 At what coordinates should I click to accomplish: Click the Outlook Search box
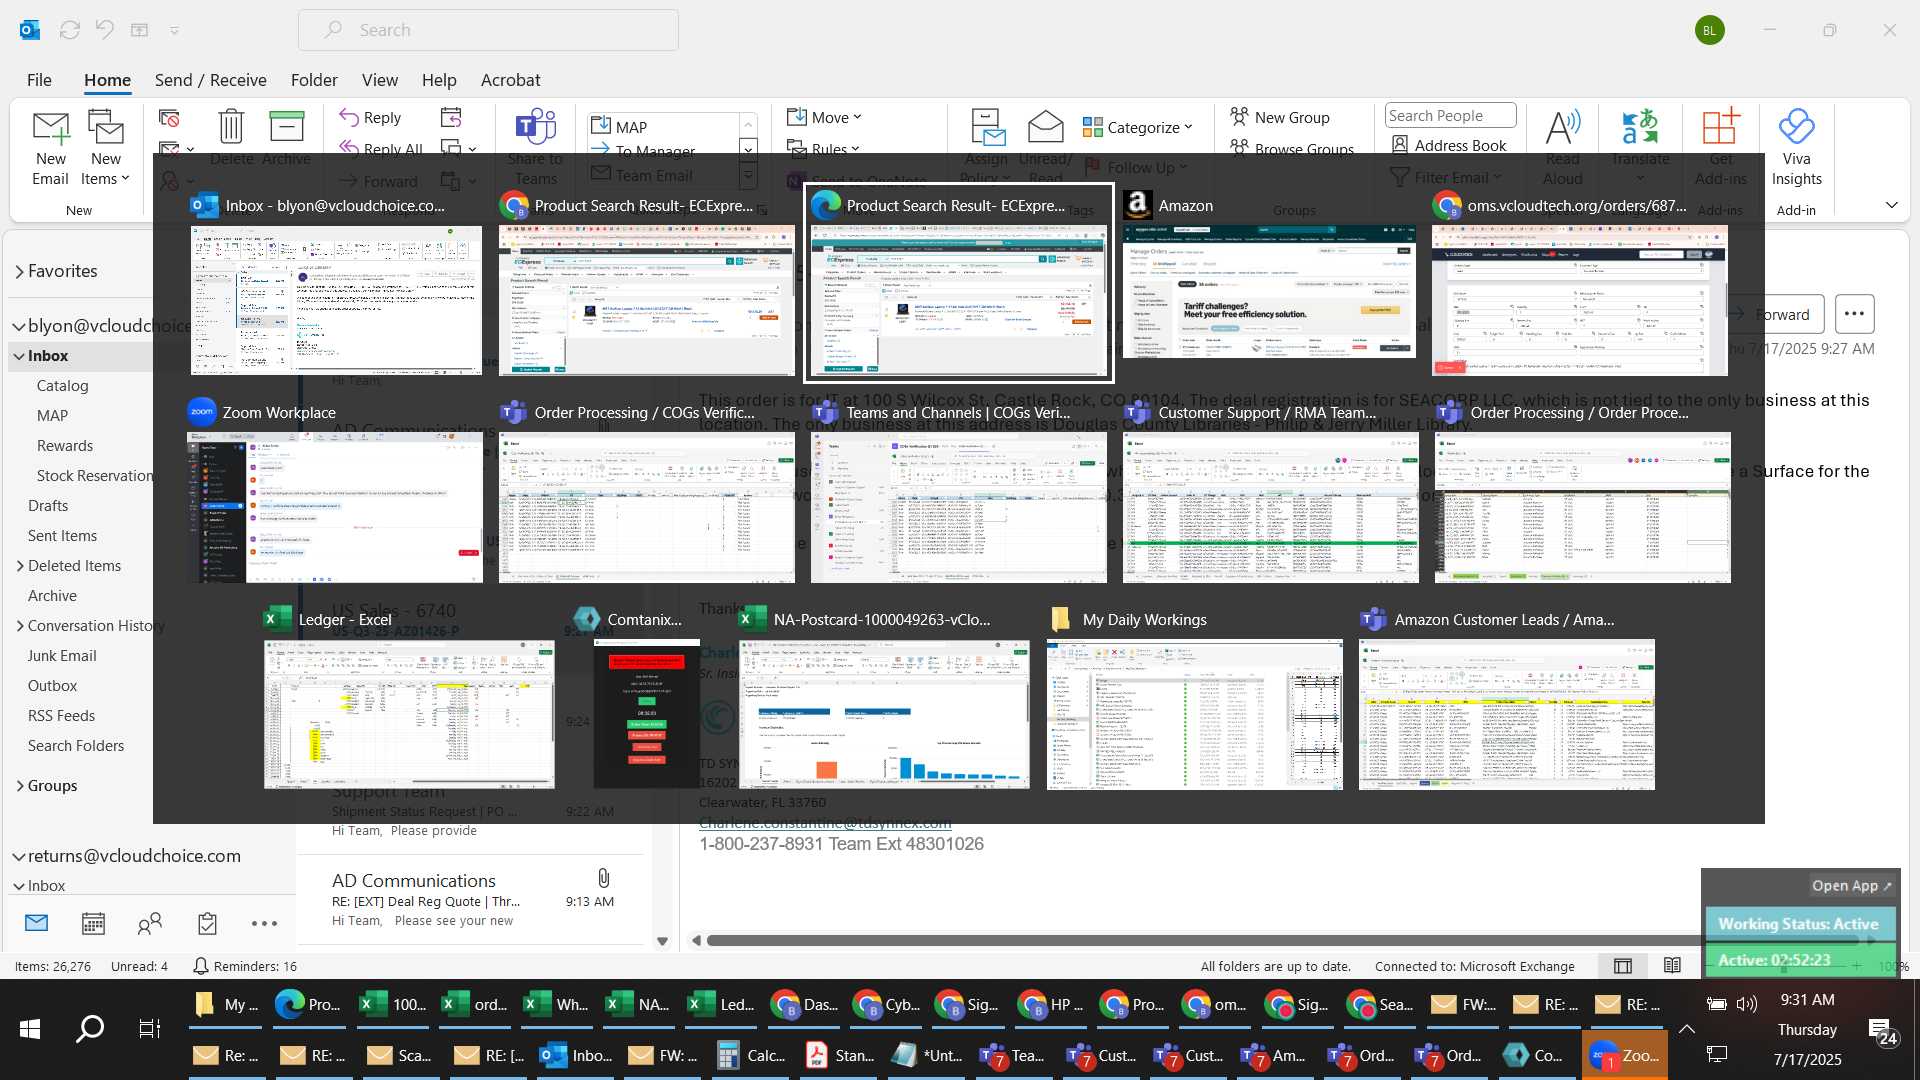click(x=488, y=30)
